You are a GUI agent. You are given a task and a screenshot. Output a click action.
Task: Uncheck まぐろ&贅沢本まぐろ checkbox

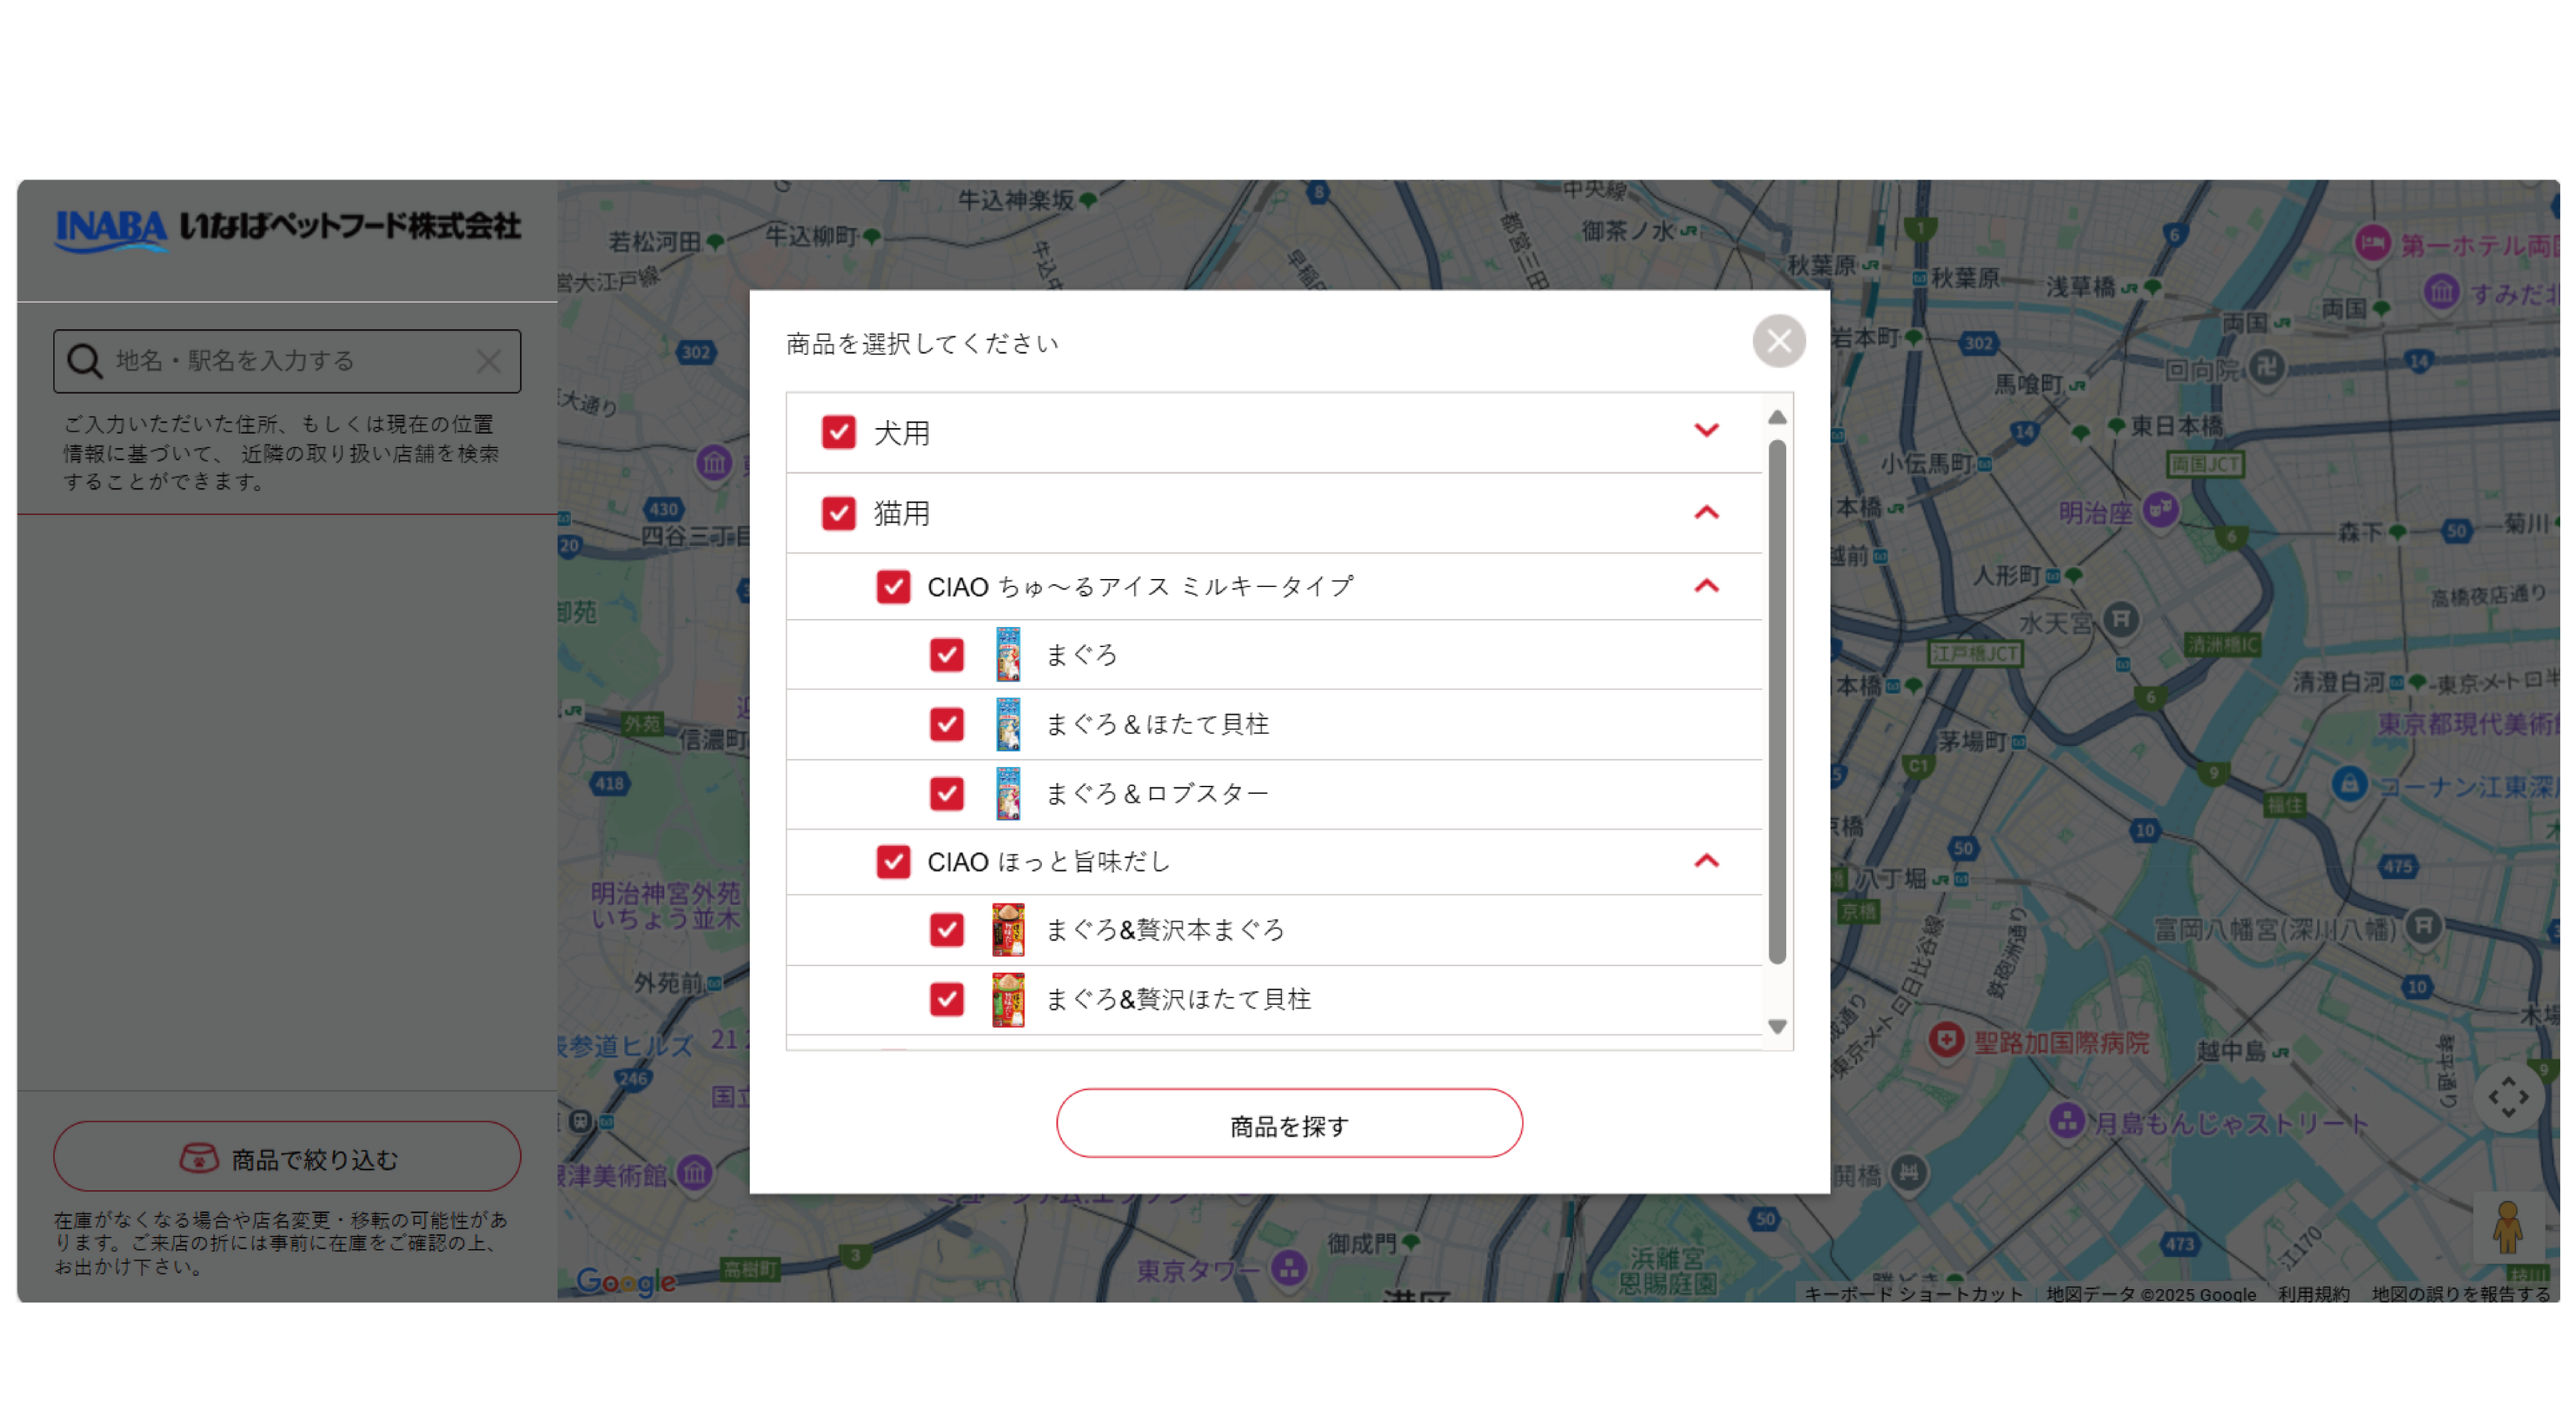[946, 930]
